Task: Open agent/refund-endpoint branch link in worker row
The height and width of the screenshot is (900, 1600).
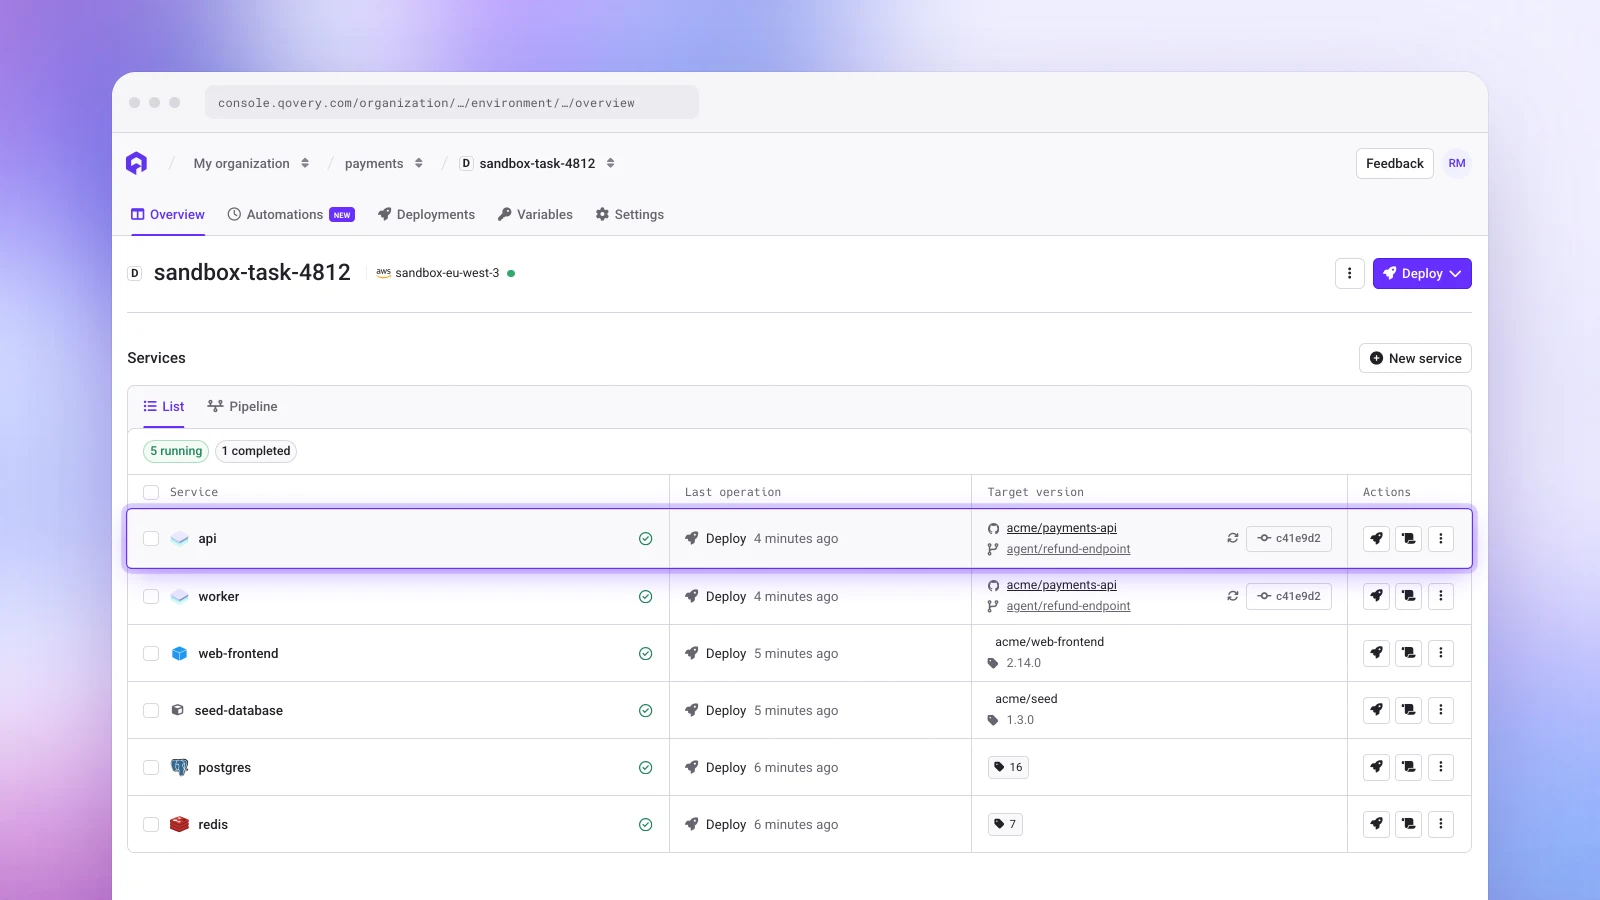Action: (x=1068, y=606)
